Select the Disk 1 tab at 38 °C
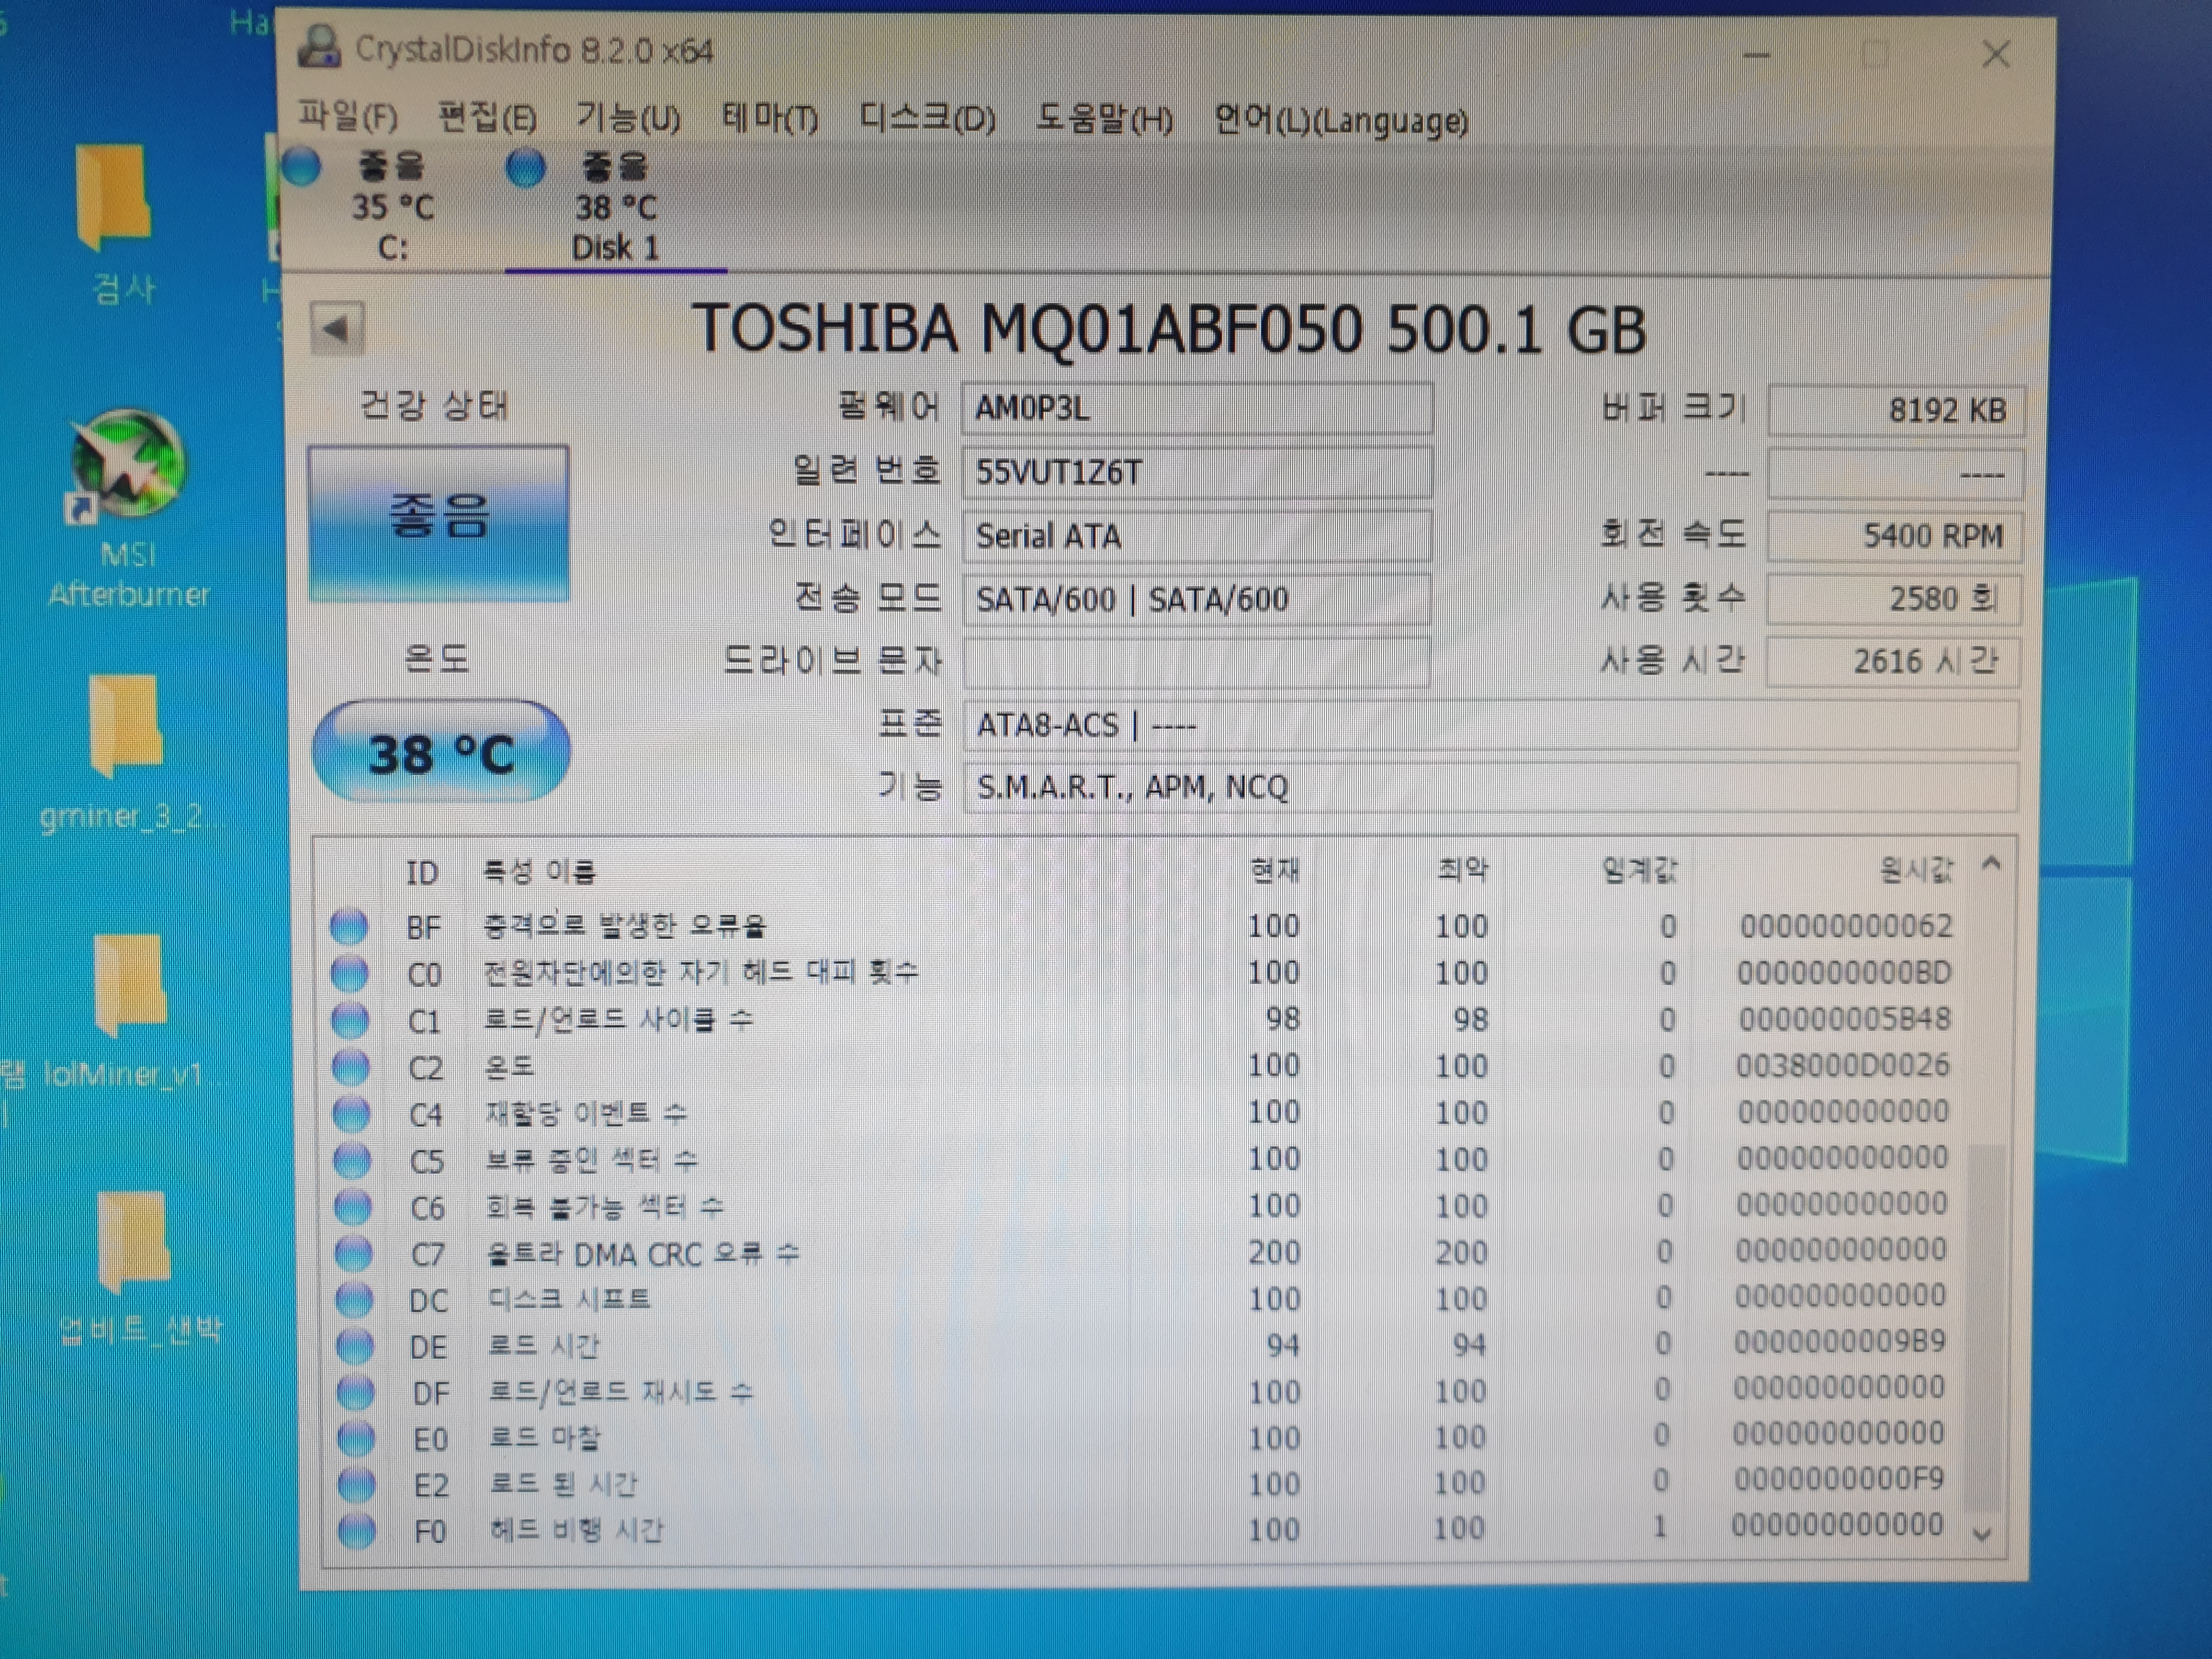This screenshot has height=1659, width=2212. tap(615, 207)
